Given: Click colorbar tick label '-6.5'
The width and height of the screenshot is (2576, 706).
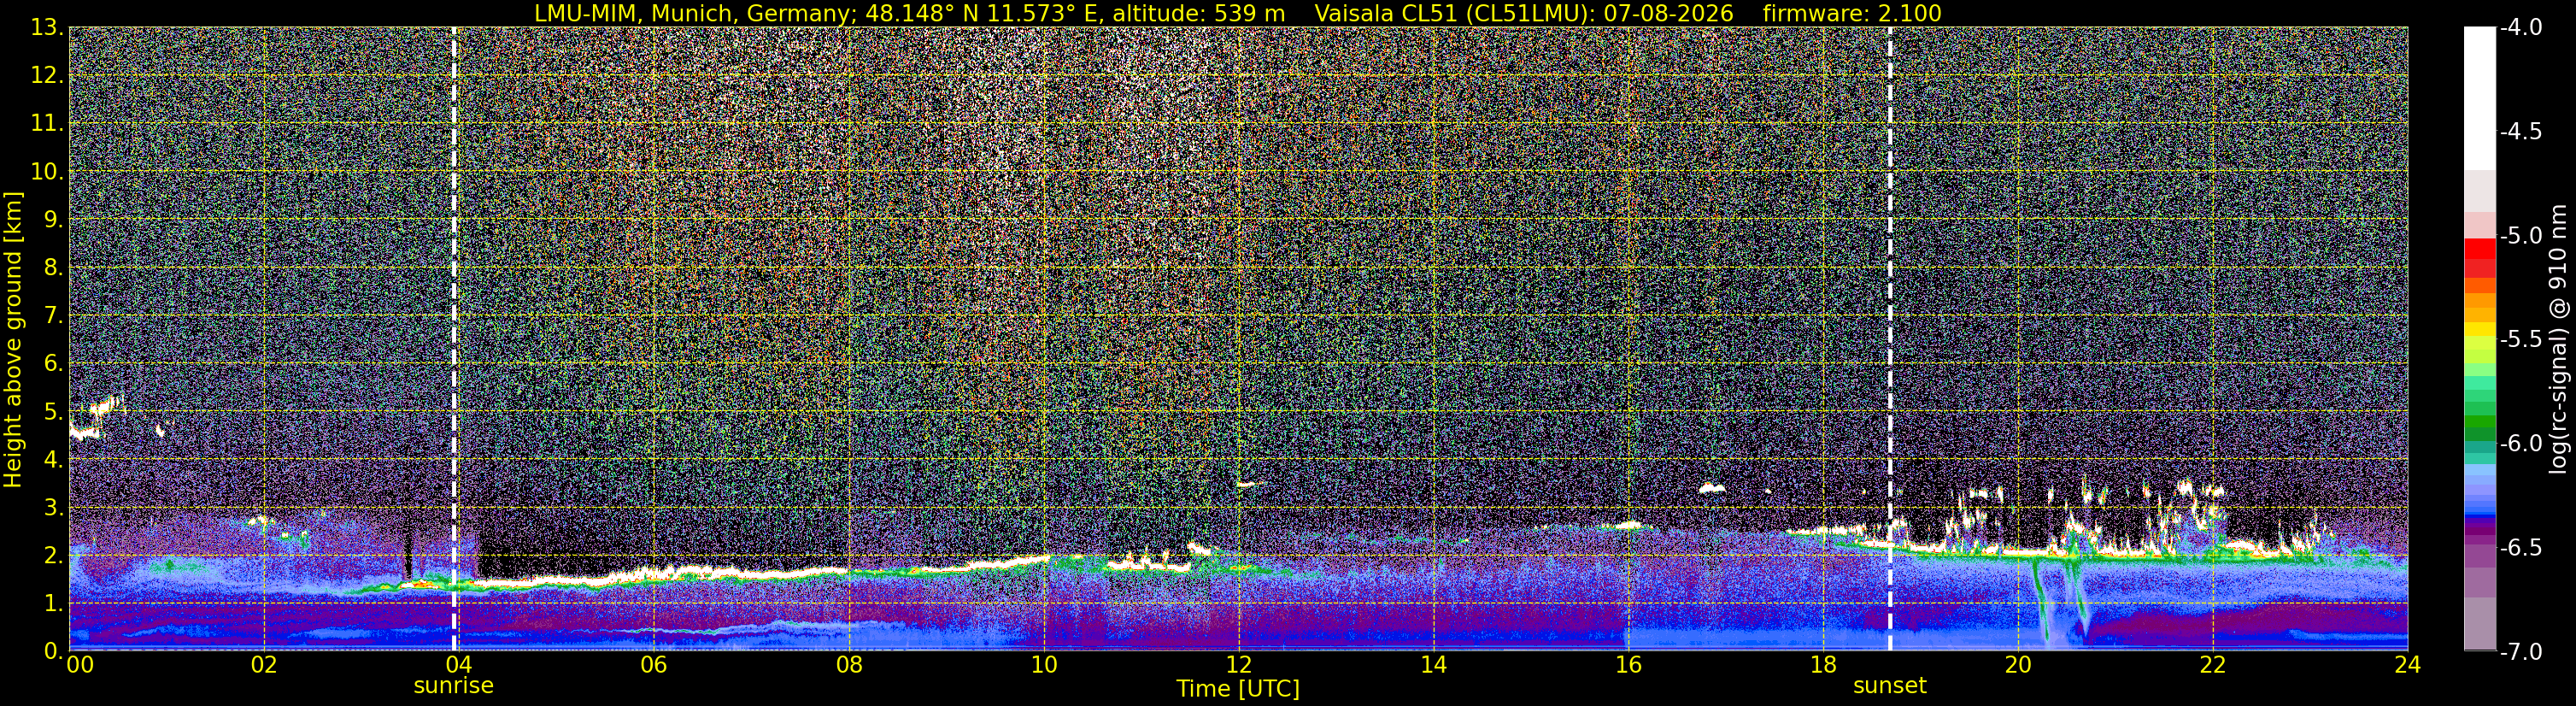Looking at the screenshot, I should [2521, 547].
